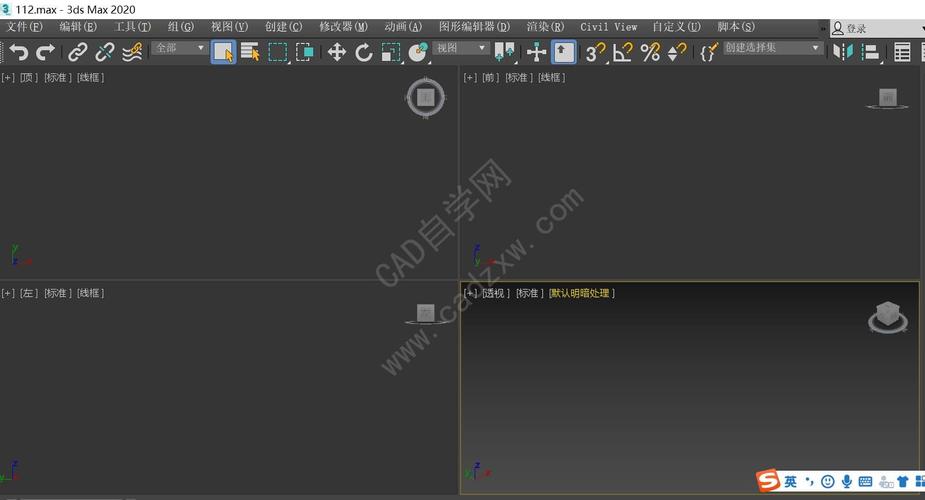This screenshot has width=925, height=500.
Task: Toggle the Spinner Snap icon
Action: click(677, 52)
